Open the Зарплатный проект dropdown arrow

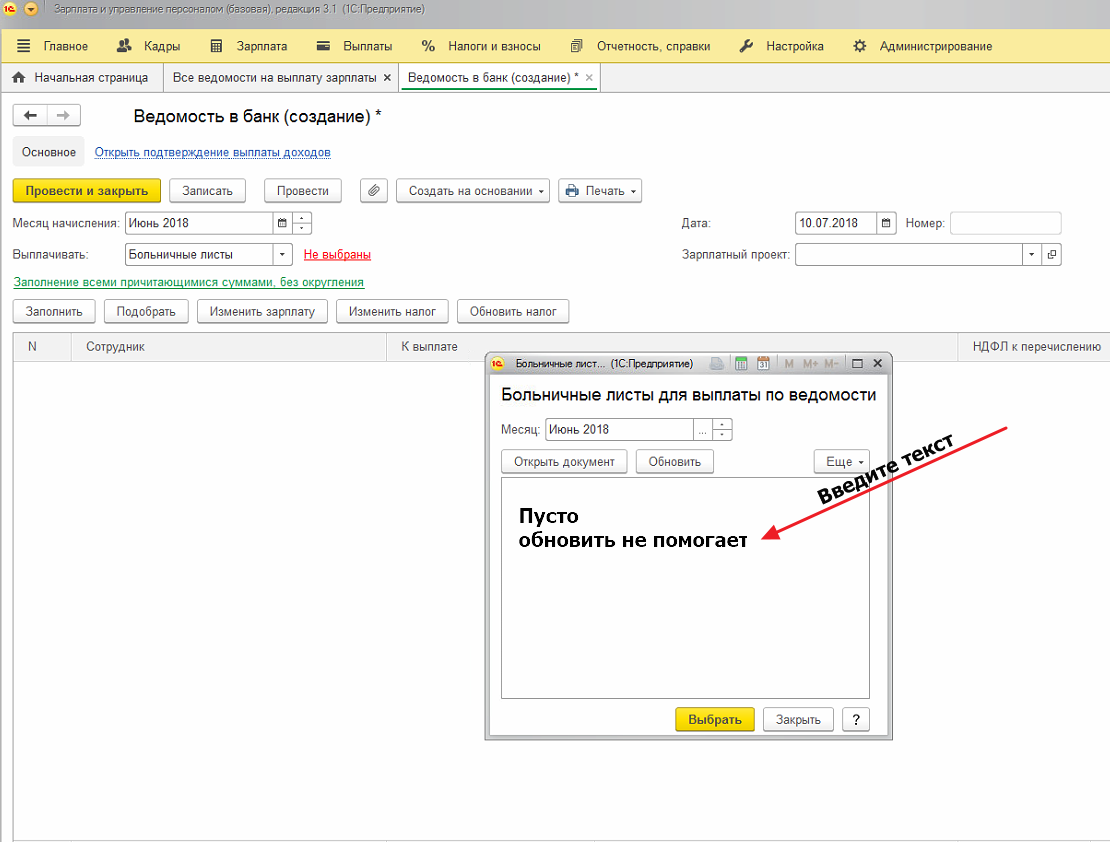point(1031,255)
